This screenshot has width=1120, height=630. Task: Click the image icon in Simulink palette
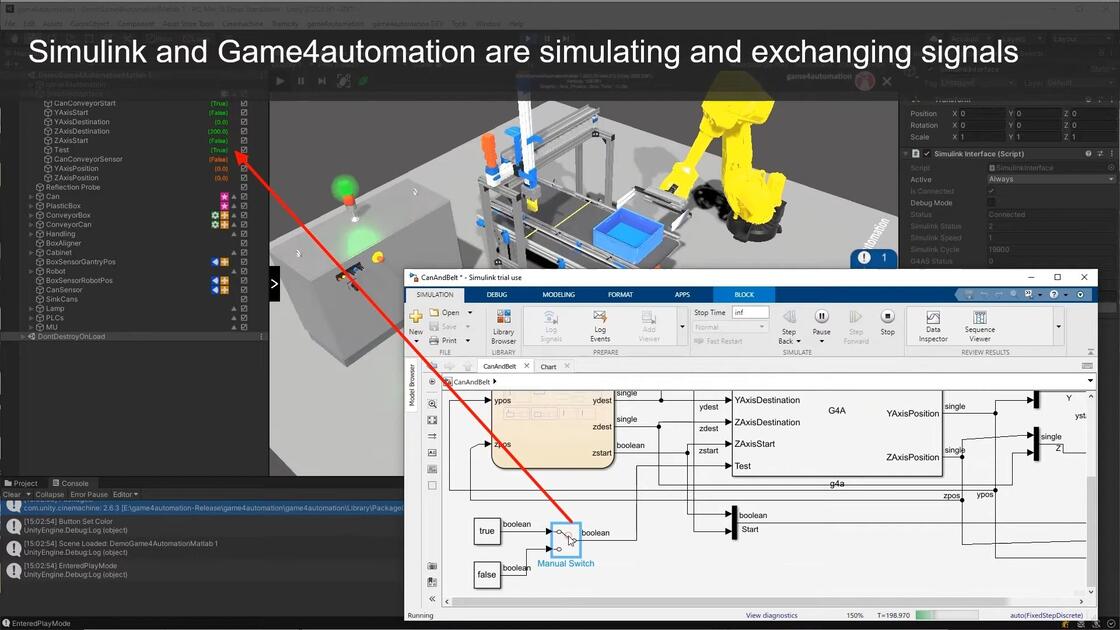432,469
